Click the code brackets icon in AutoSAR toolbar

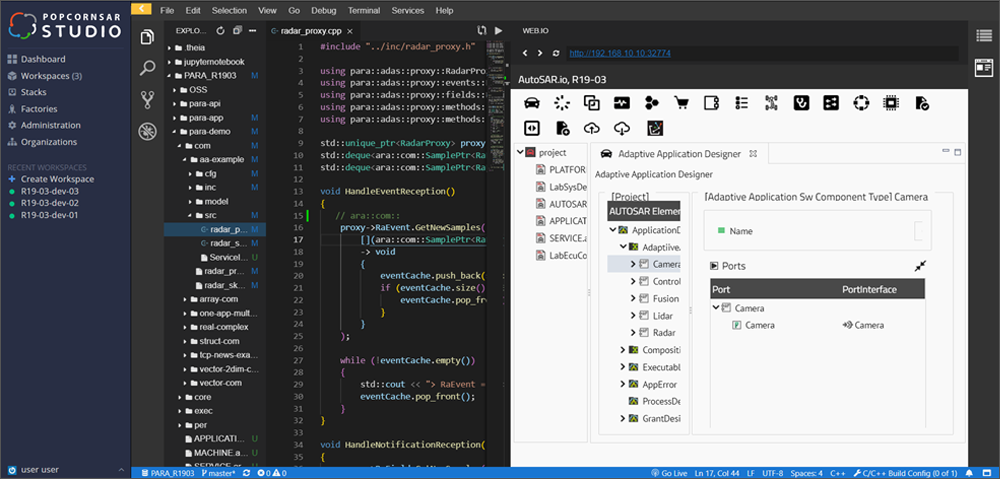[x=531, y=128]
